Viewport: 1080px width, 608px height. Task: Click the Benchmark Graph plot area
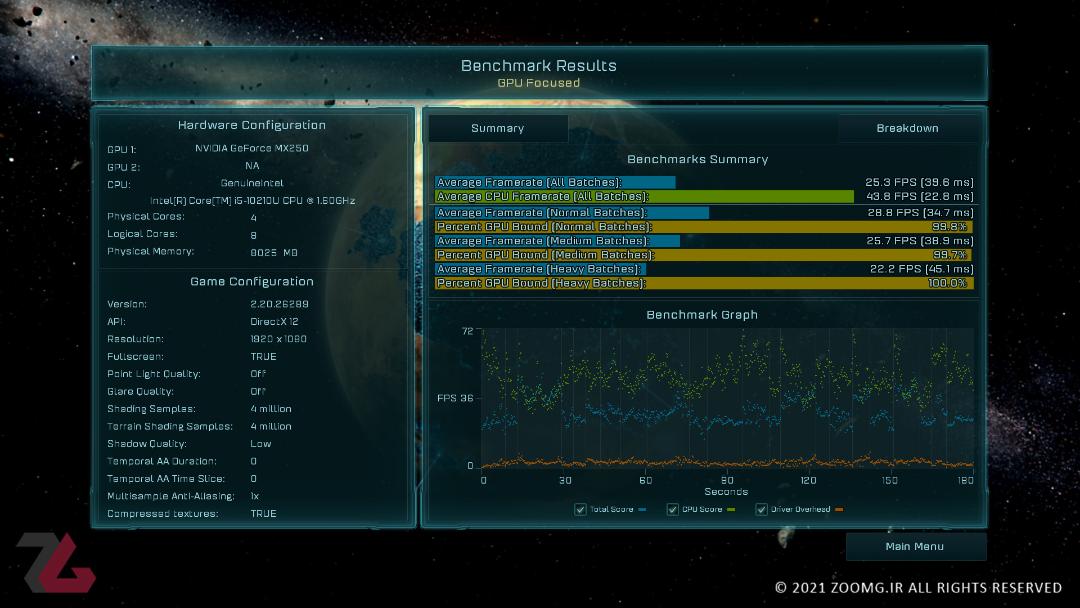point(728,398)
